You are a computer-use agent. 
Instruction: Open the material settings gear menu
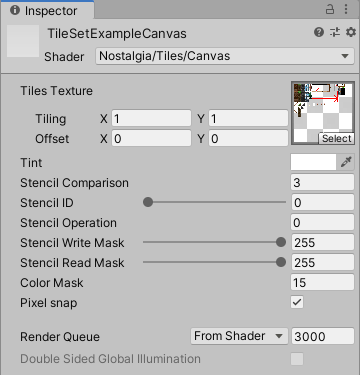[351, 32]
